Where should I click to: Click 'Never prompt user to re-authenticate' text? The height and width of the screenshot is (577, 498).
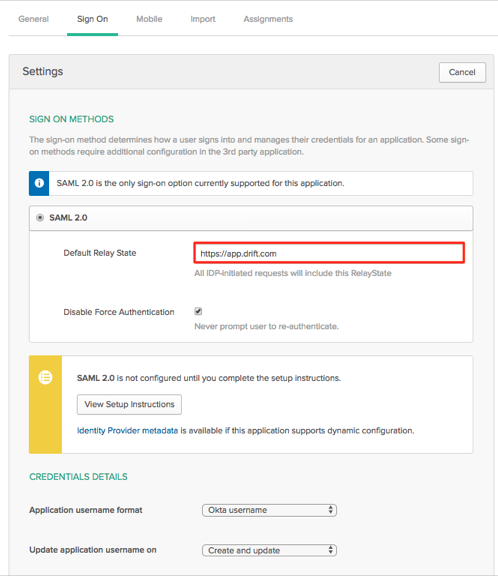pyautogui.click(x=266, y=326)
